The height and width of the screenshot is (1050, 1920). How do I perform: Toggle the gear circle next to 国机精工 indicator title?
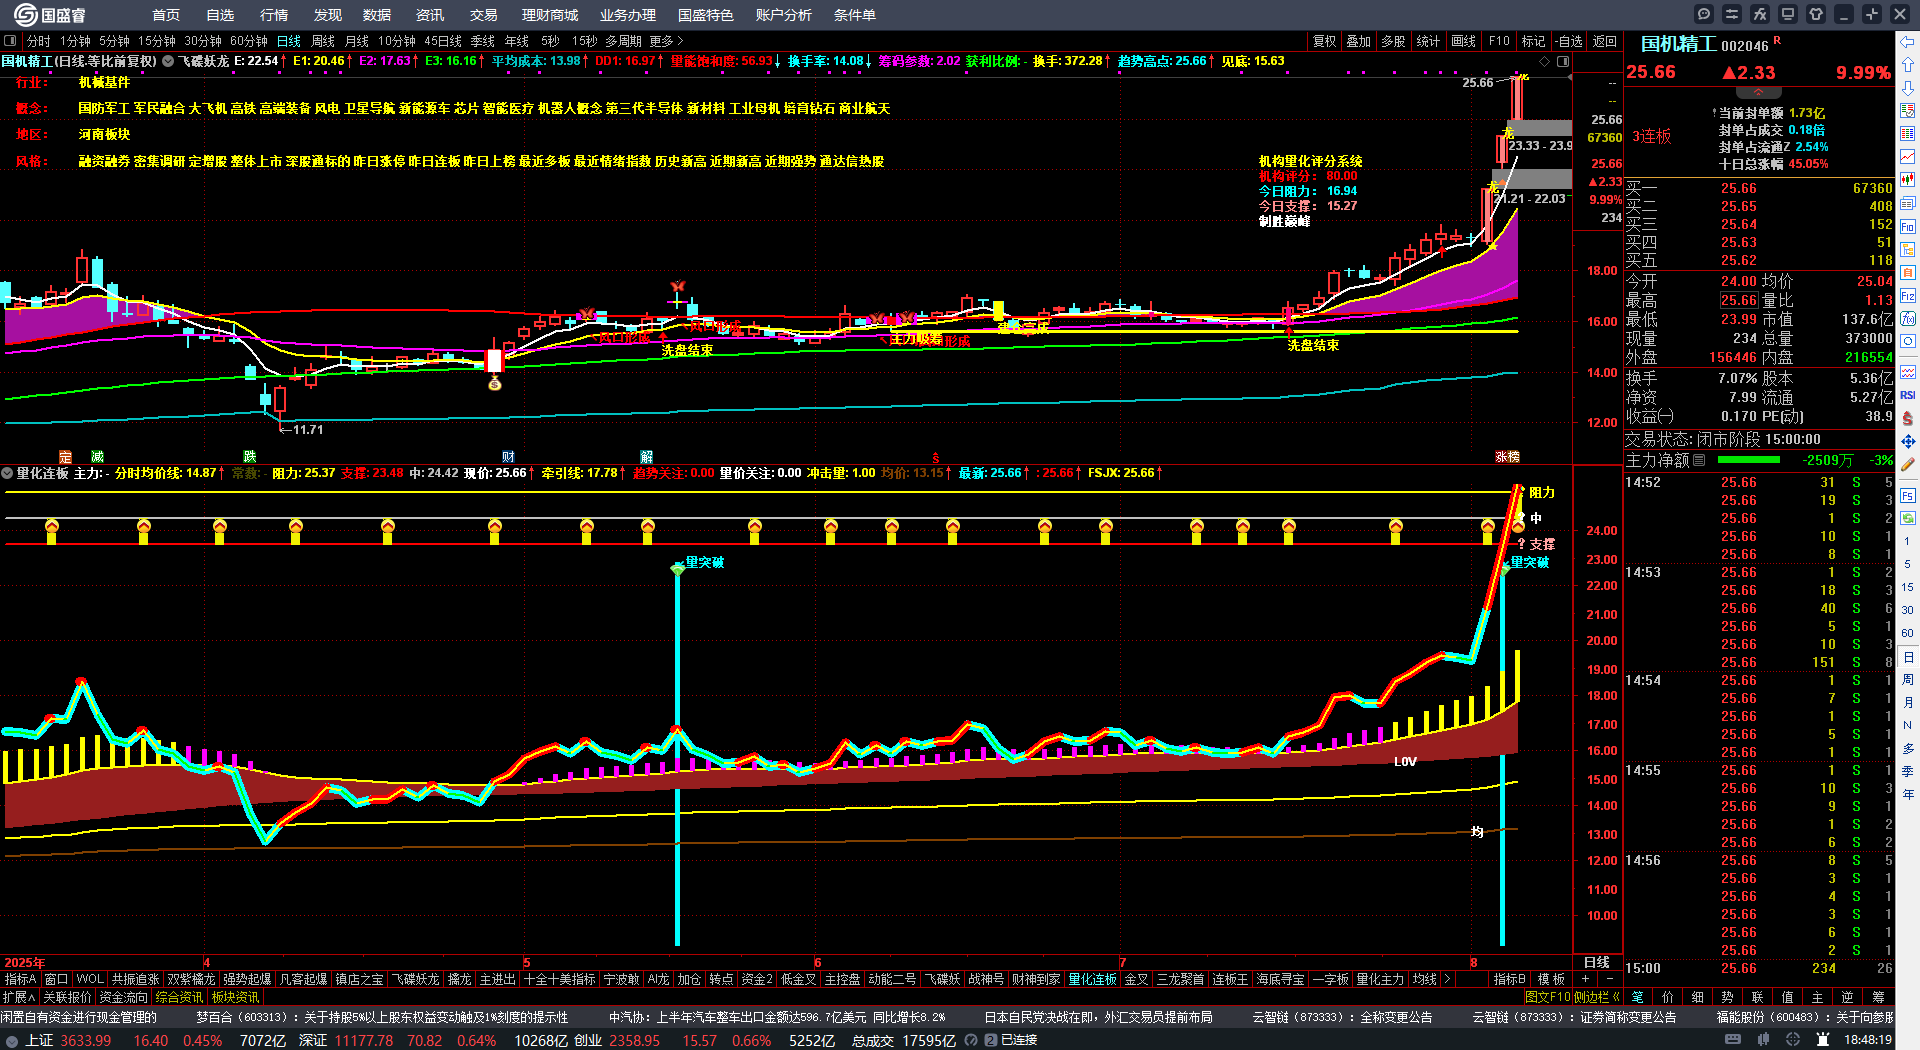tap(168, 61)
